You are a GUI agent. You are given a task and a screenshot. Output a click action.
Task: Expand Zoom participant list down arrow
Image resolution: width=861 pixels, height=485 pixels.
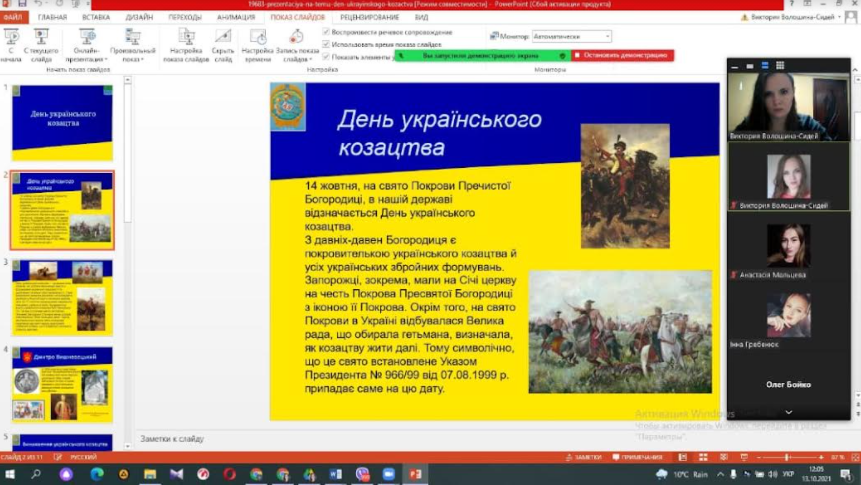[788, 411]
